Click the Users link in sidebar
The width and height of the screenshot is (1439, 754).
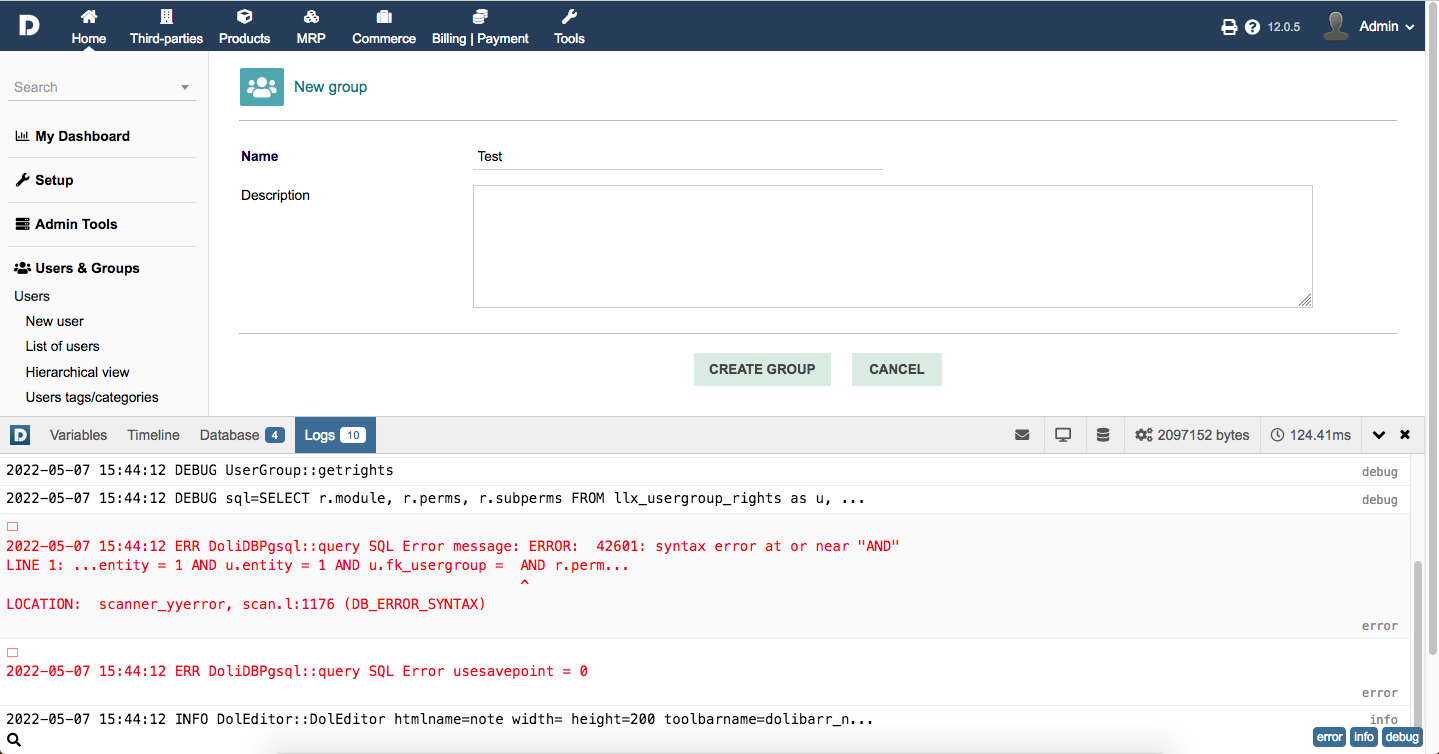point(32,296)
